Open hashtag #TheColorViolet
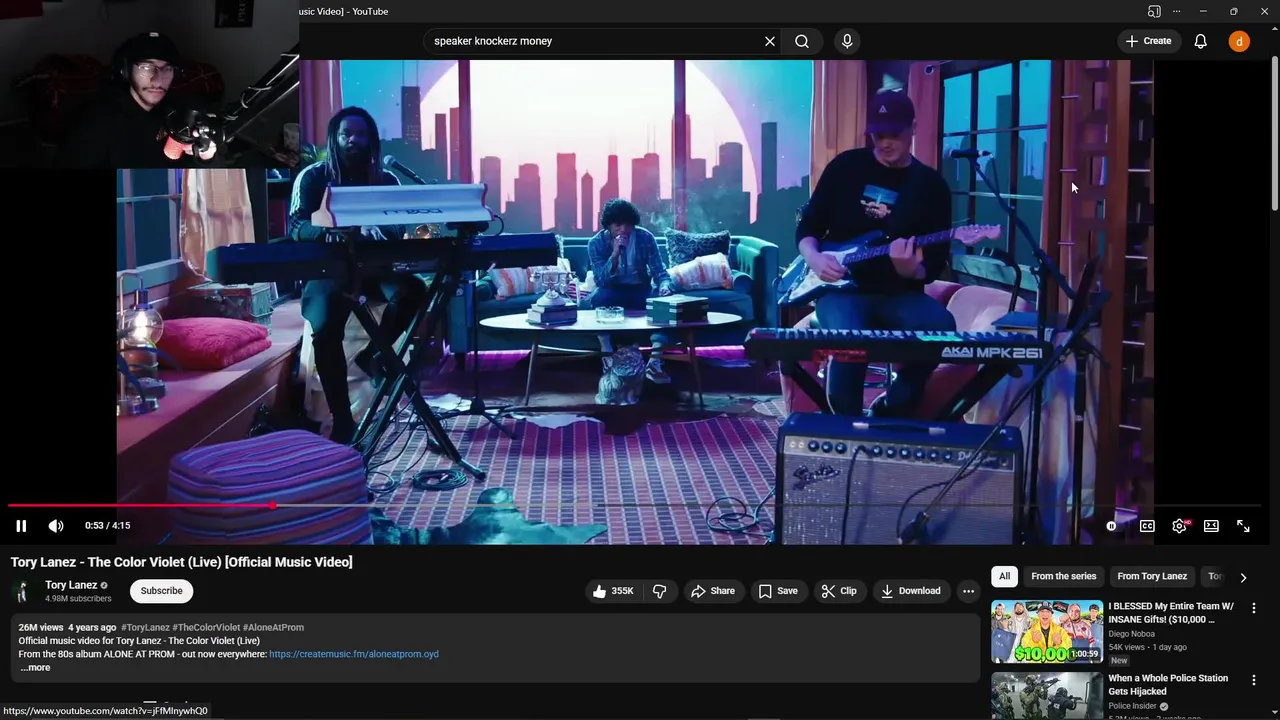This screenshot has width=1280, height=720. 205,628
